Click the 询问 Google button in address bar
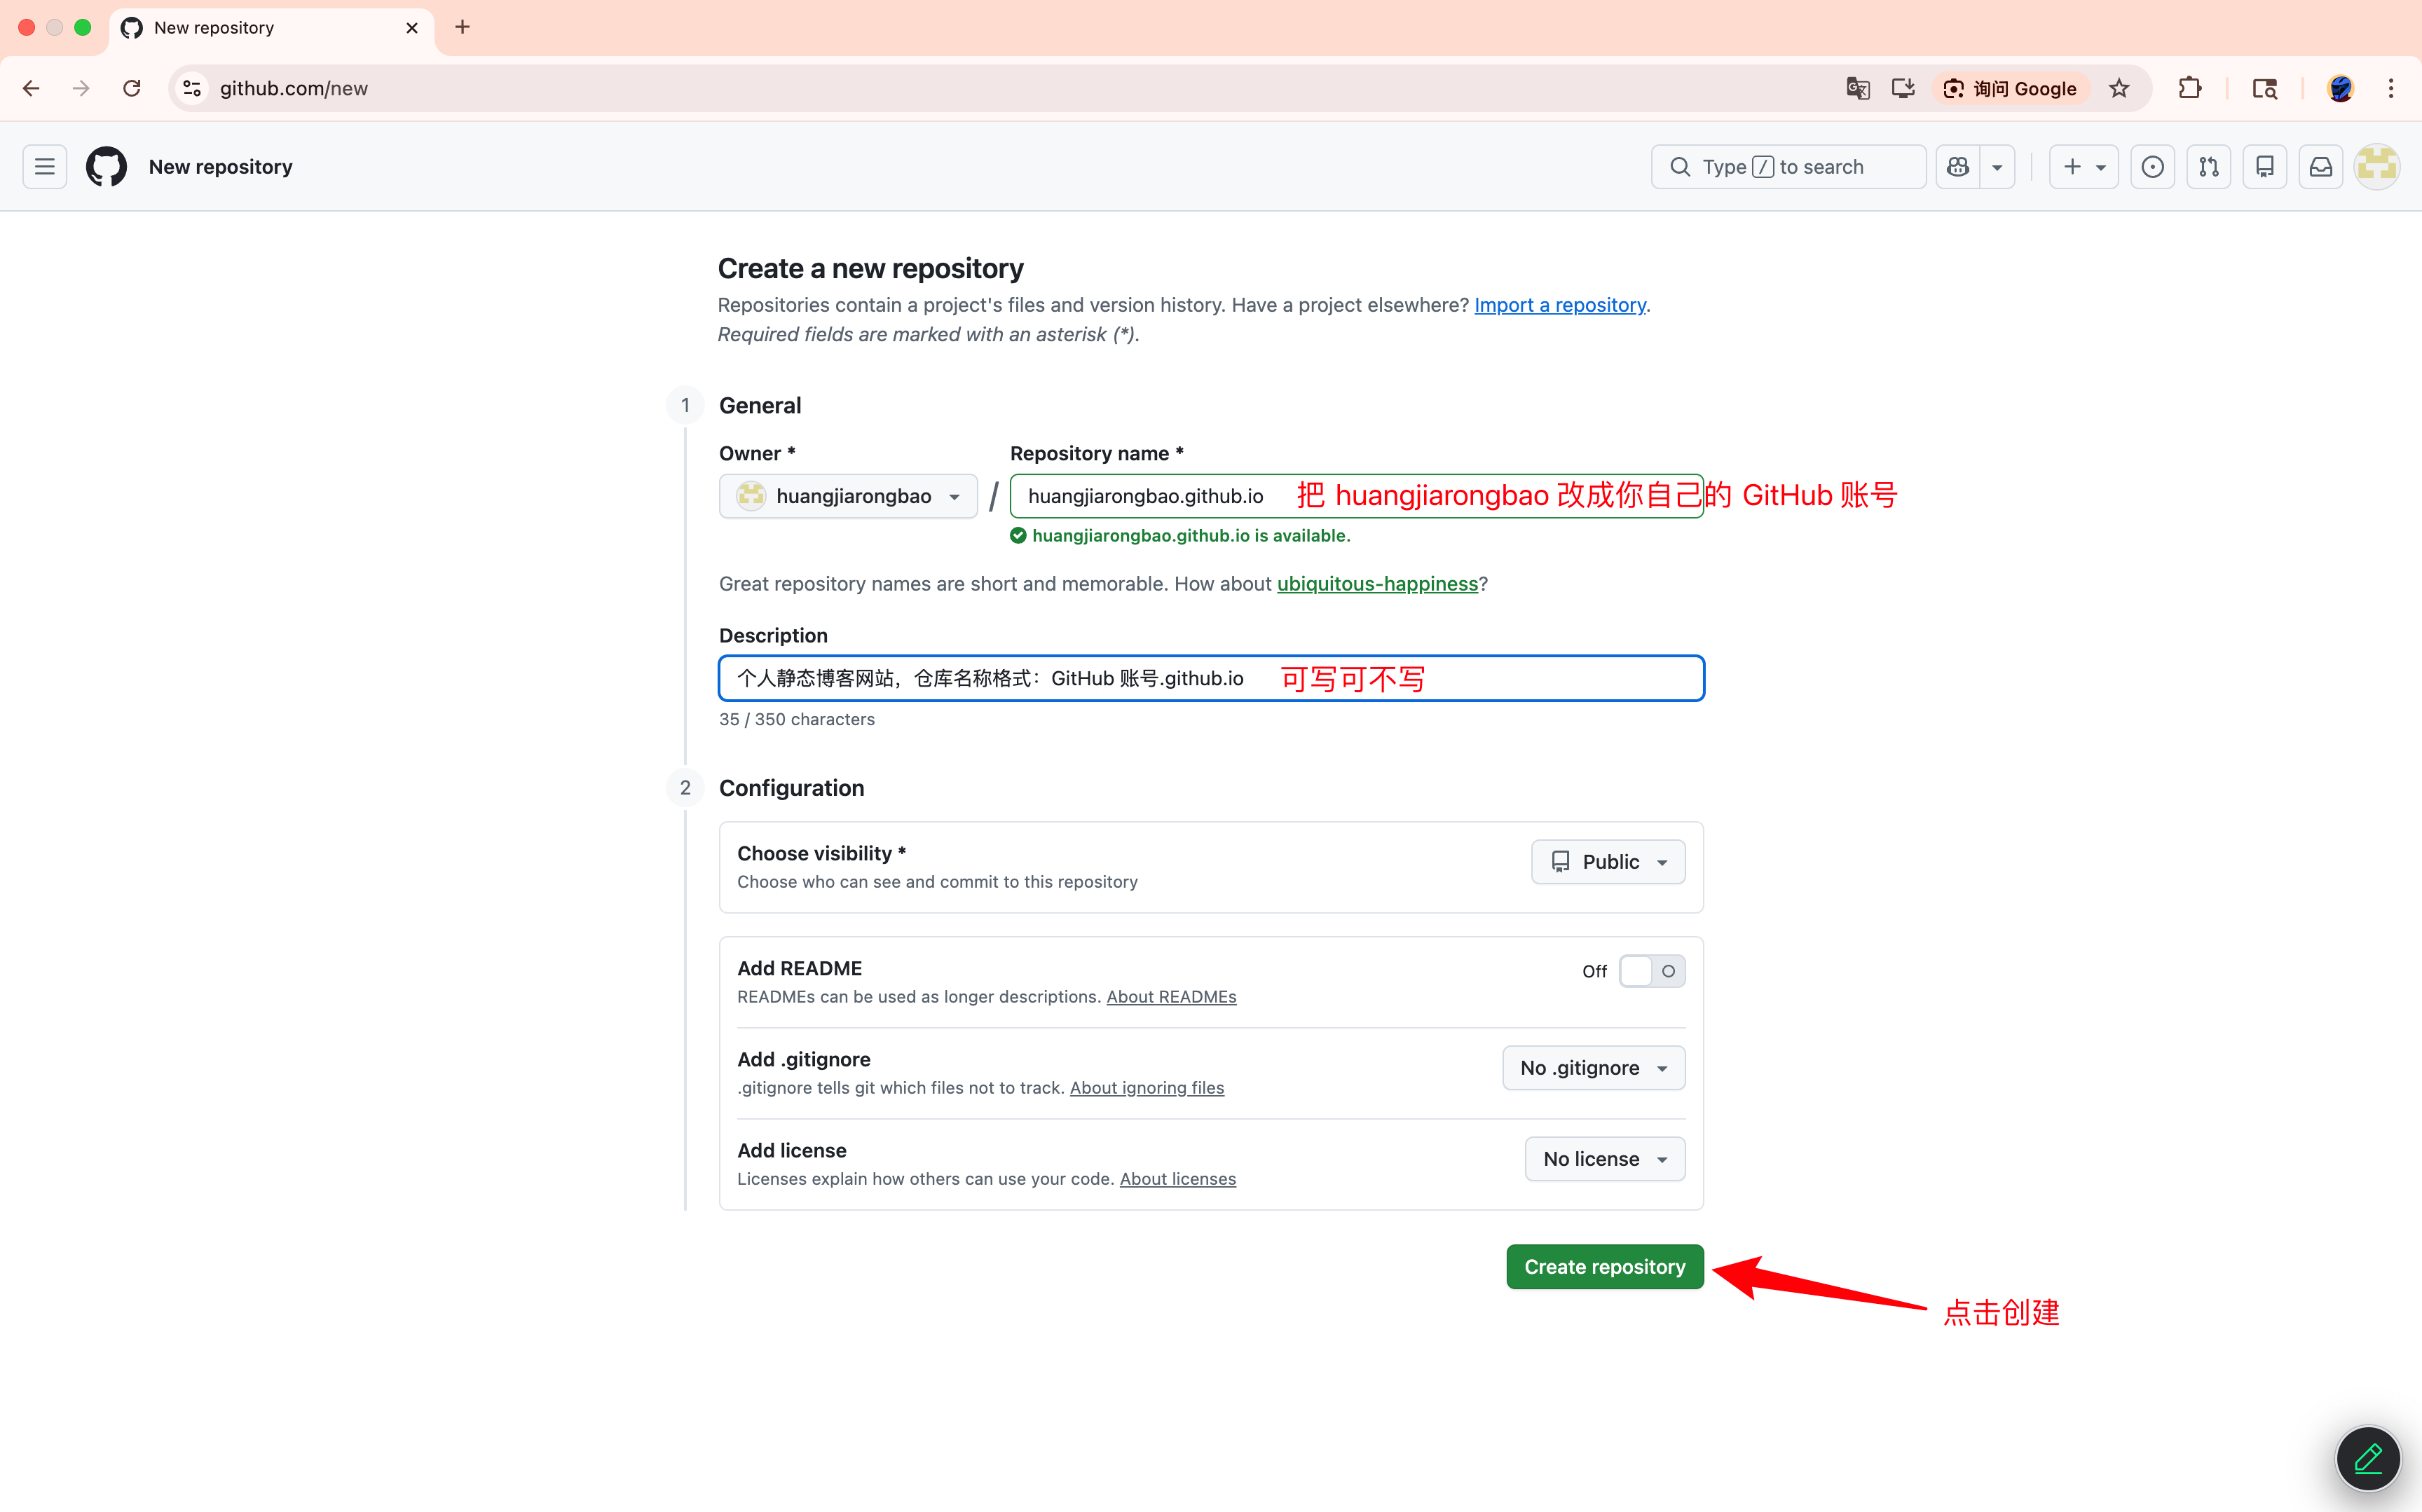Image resolution: width=2422 pixels, height=1512 pixels. tap(2010, 88)
